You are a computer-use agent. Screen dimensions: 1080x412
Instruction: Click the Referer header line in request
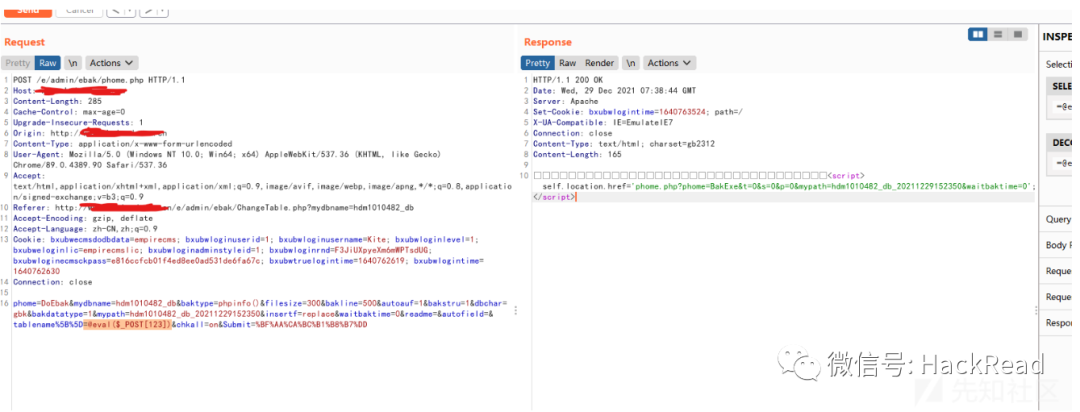pos(212,207)
